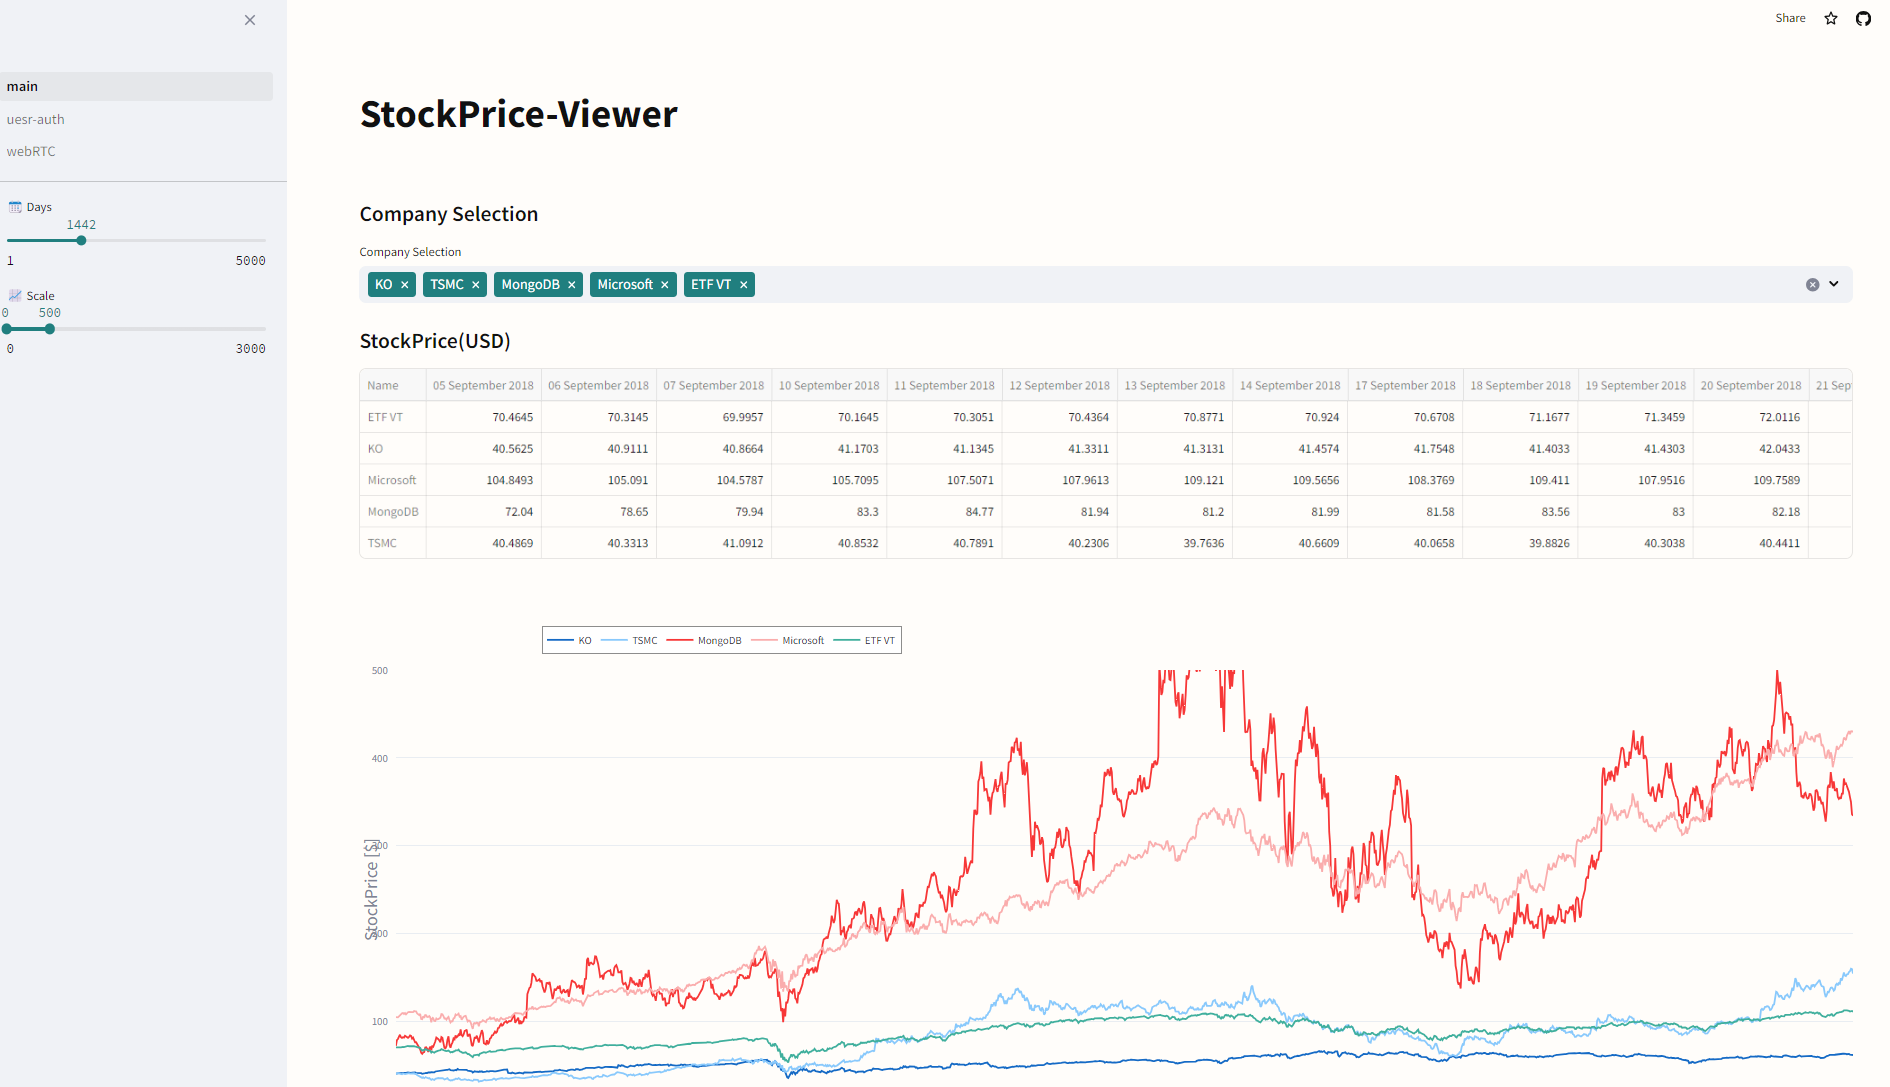Click the cell value 72.04
This screenshot has width=1890, height=1087.
point(483,512)
